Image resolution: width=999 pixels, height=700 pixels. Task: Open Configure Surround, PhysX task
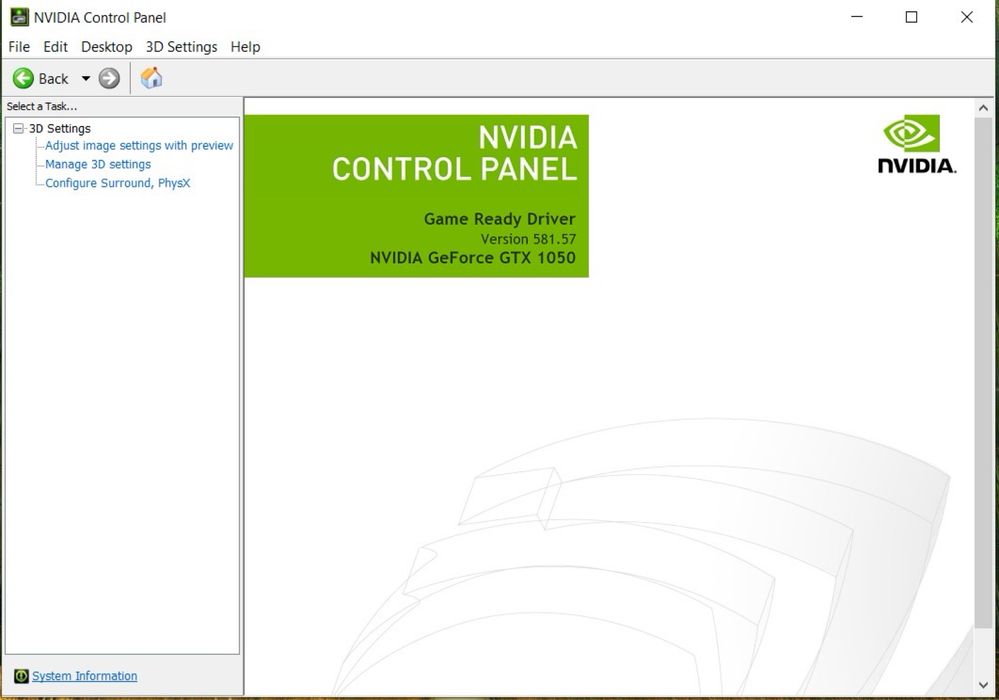[117, 183]
